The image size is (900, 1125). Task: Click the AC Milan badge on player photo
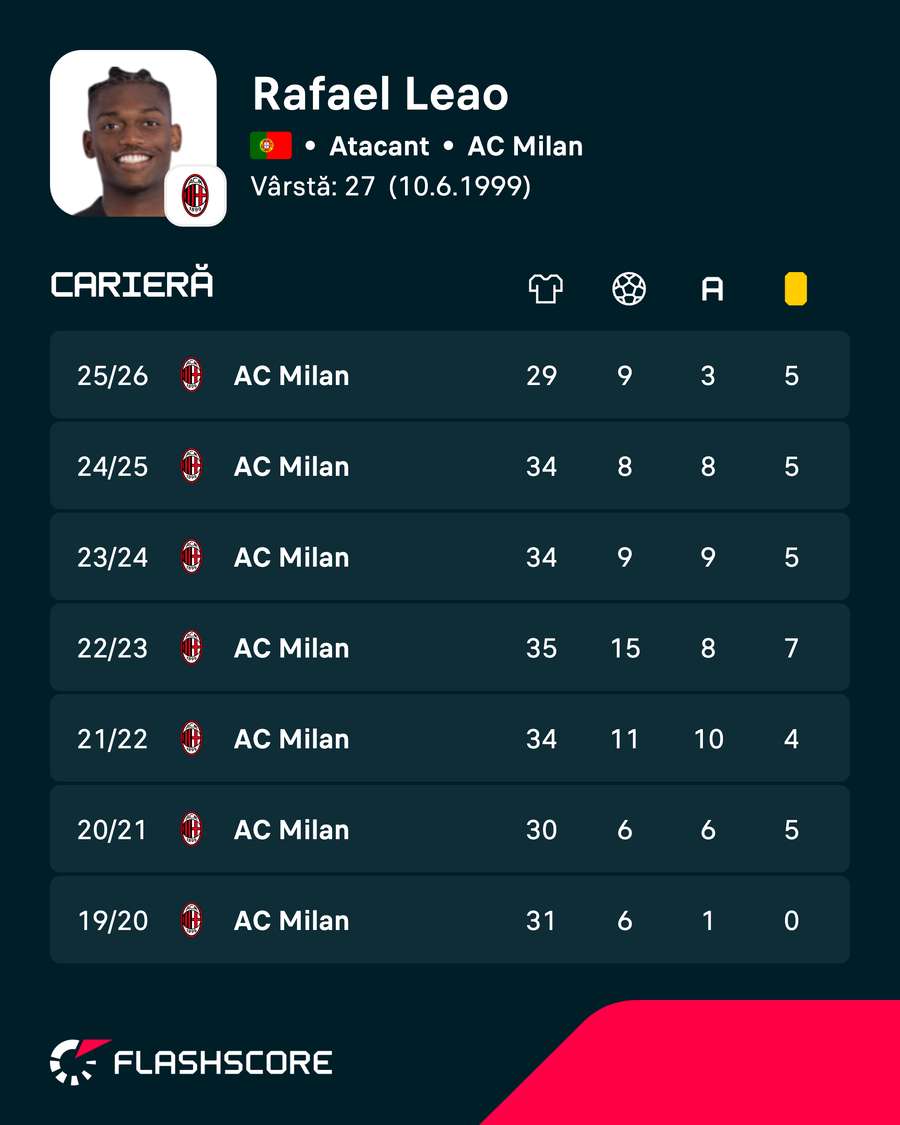(195, 196)
